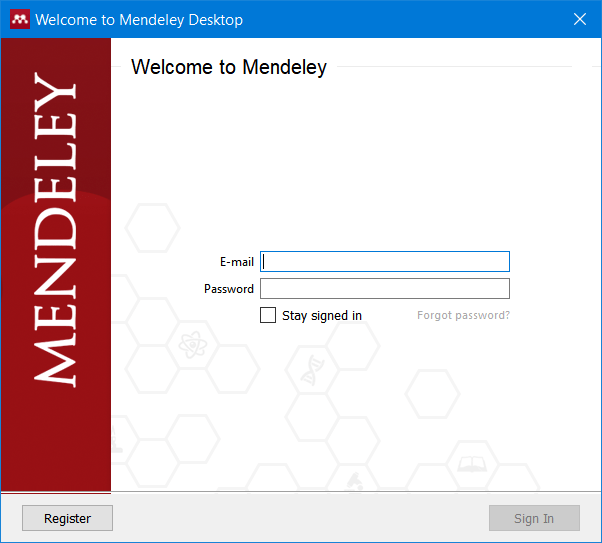
Task: Click the "Welcome to Mendeley" heading
Action: (x=229, y=67)
